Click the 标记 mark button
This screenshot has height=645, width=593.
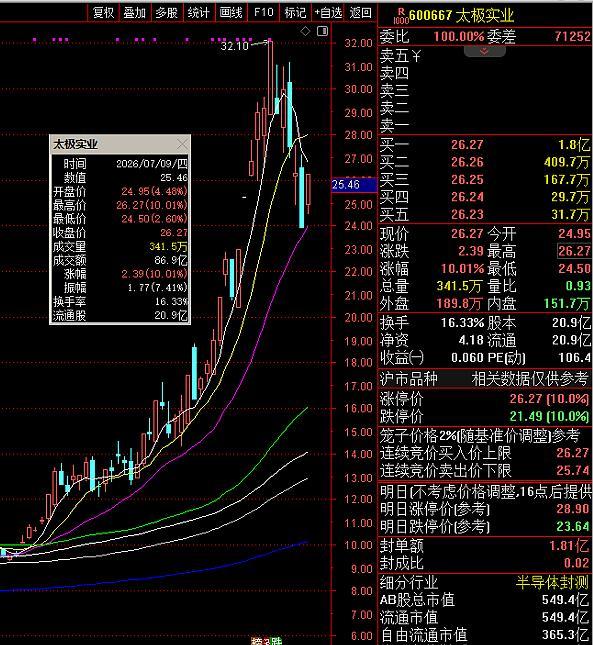295,13
